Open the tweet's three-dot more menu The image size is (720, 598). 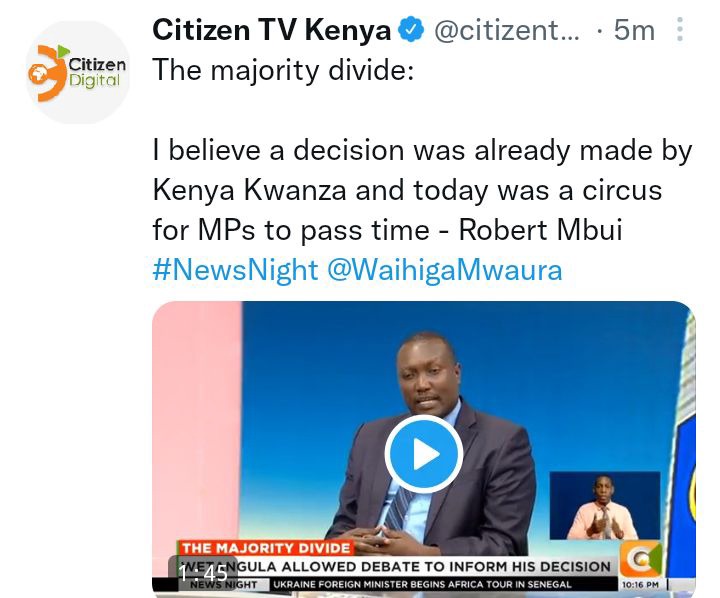[x=680, y=30]
